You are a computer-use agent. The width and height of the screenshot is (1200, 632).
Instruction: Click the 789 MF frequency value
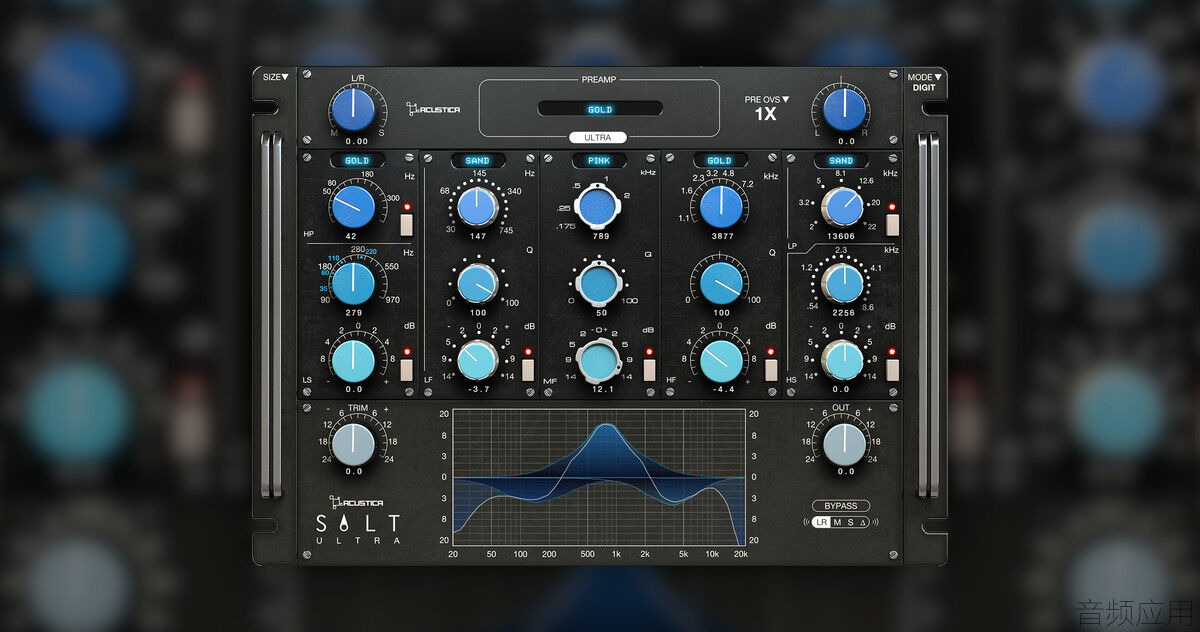600,237
